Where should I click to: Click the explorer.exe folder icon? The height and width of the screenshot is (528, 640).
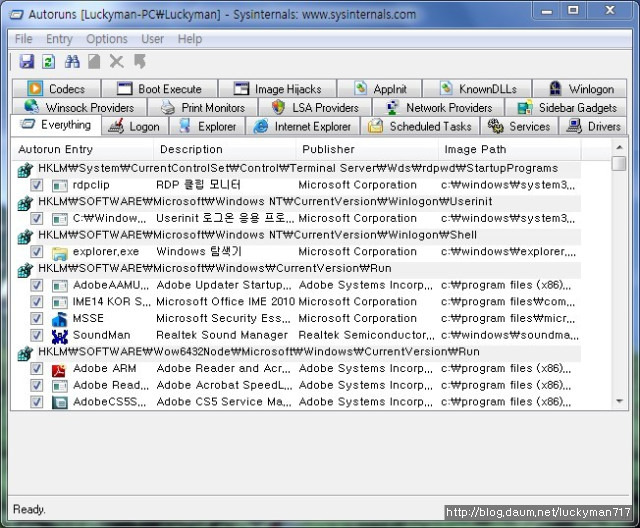pos(60,253)
